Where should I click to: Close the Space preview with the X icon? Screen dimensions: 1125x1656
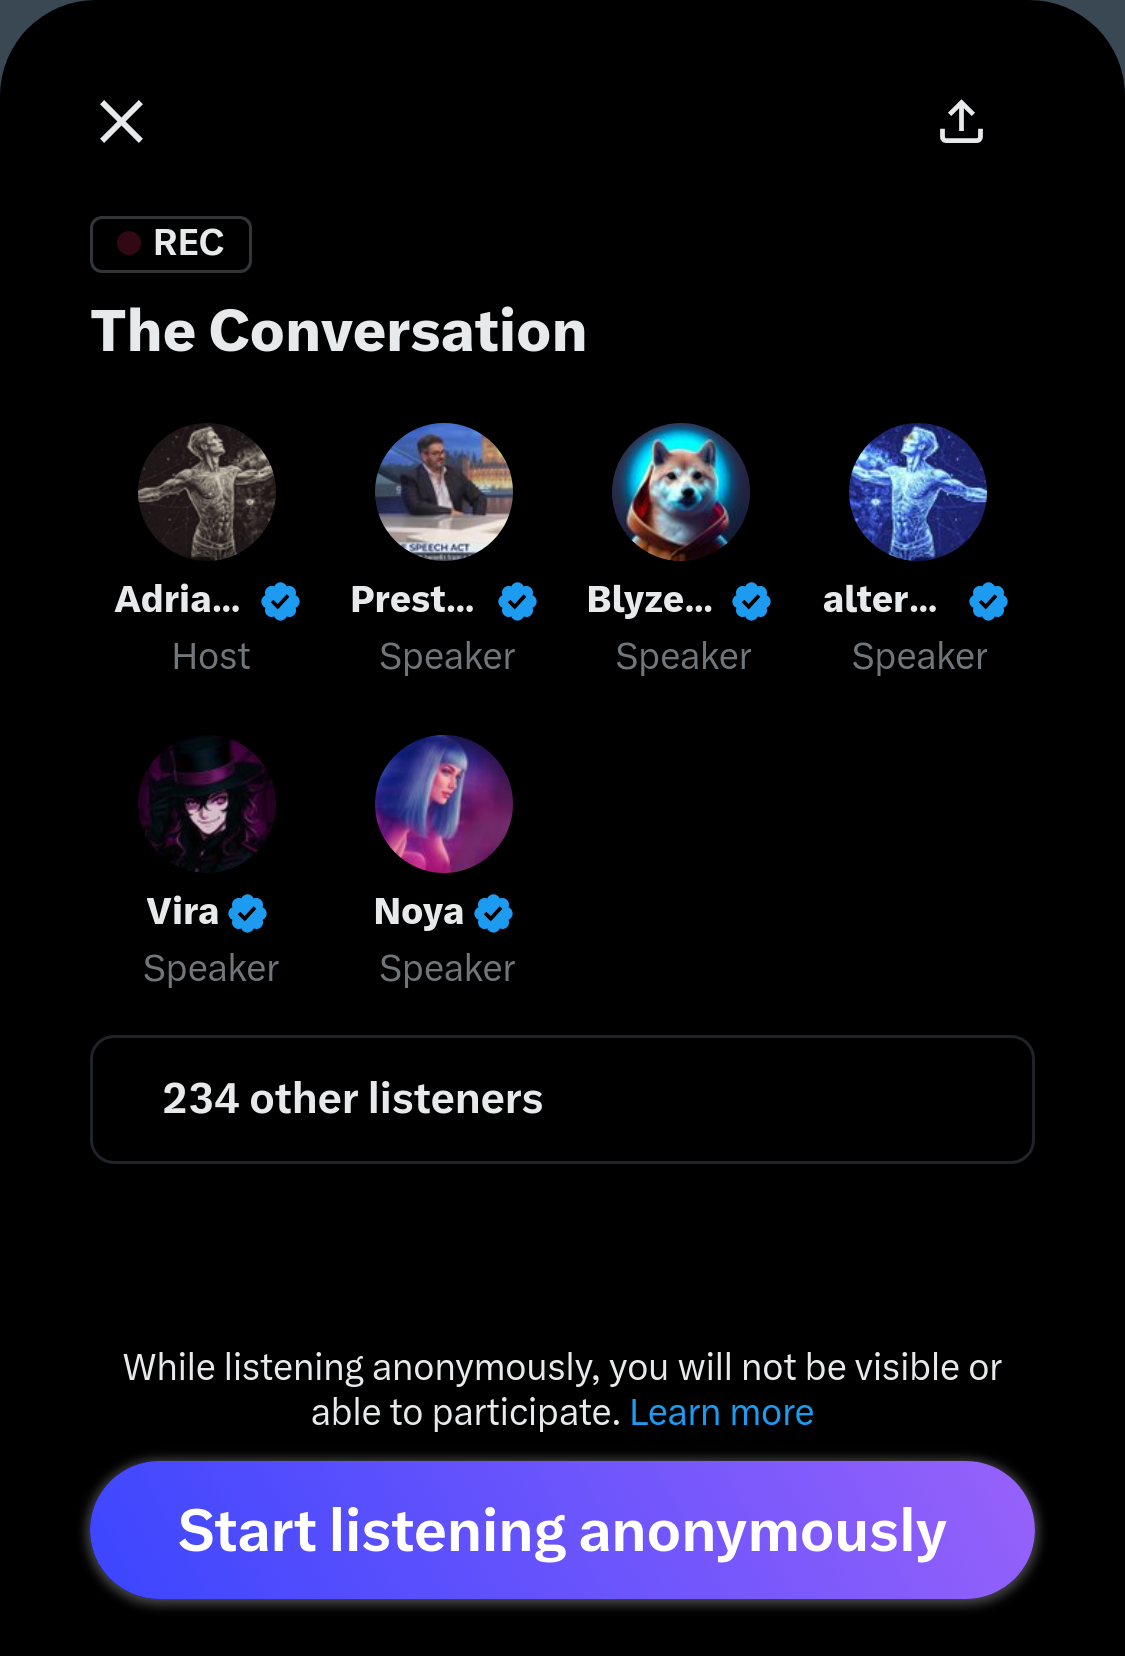coord(122,122)
